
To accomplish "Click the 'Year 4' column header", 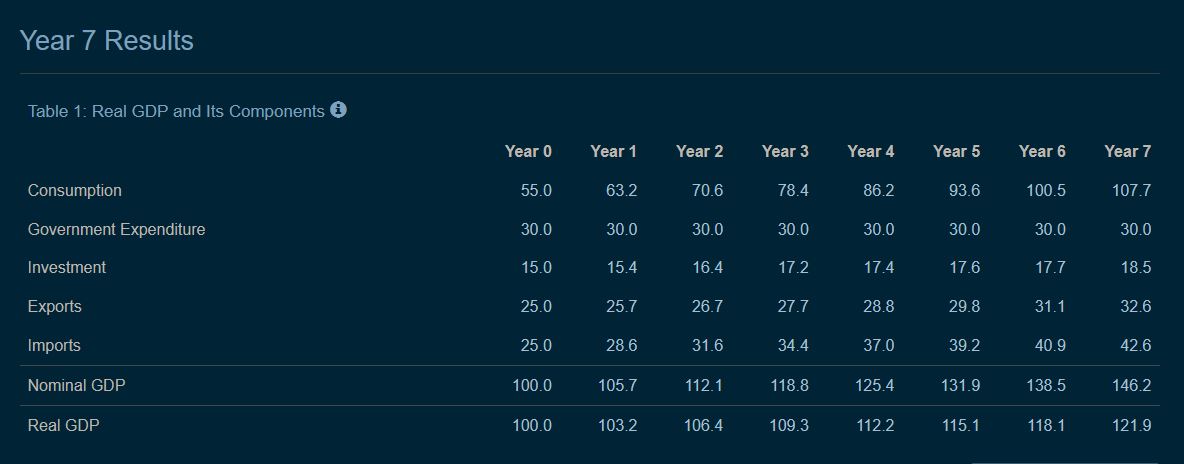I will [x=871, y=151].
